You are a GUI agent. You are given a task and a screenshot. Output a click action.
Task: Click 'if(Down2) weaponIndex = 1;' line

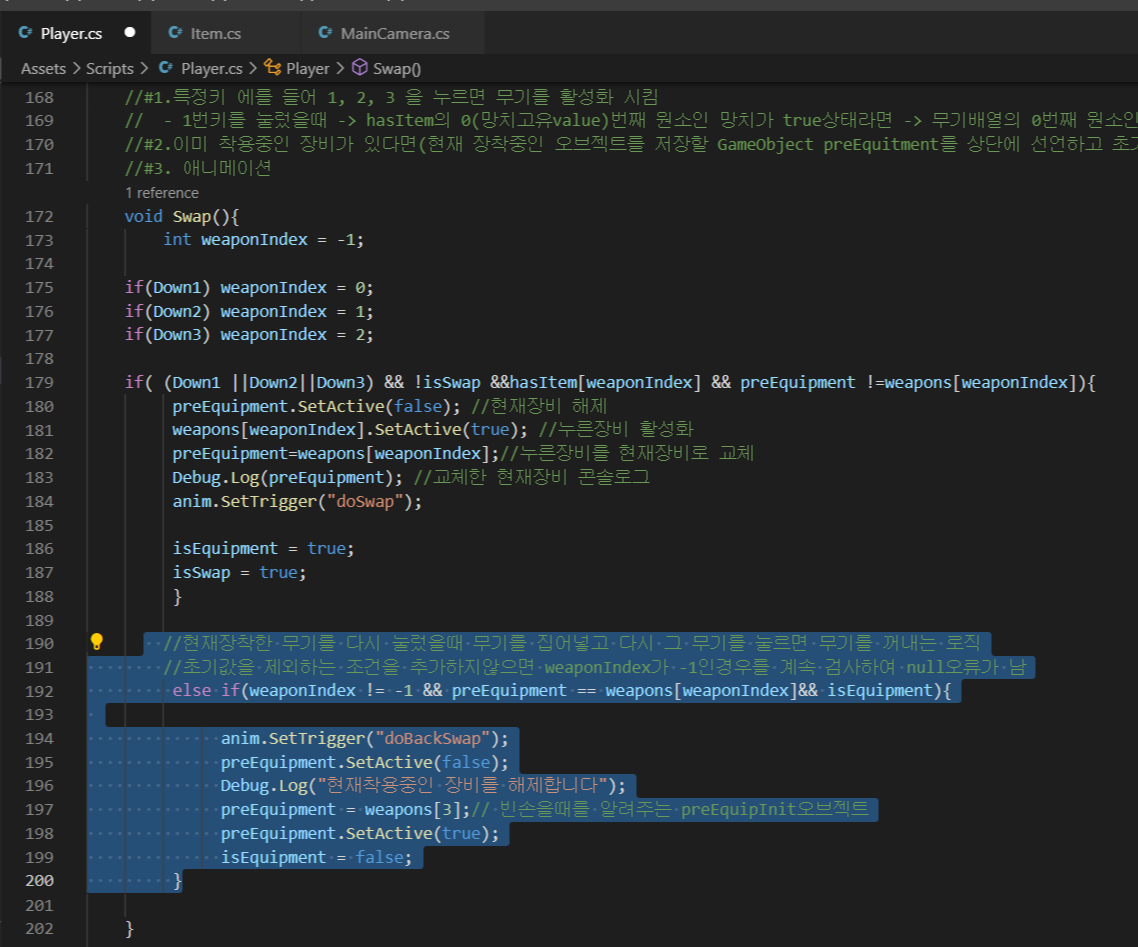pos(249,311)
